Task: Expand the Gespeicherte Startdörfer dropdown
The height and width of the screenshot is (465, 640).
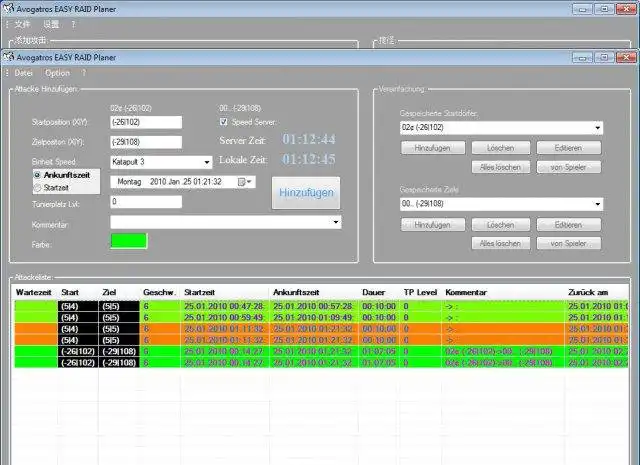Action: click(598, 128)
